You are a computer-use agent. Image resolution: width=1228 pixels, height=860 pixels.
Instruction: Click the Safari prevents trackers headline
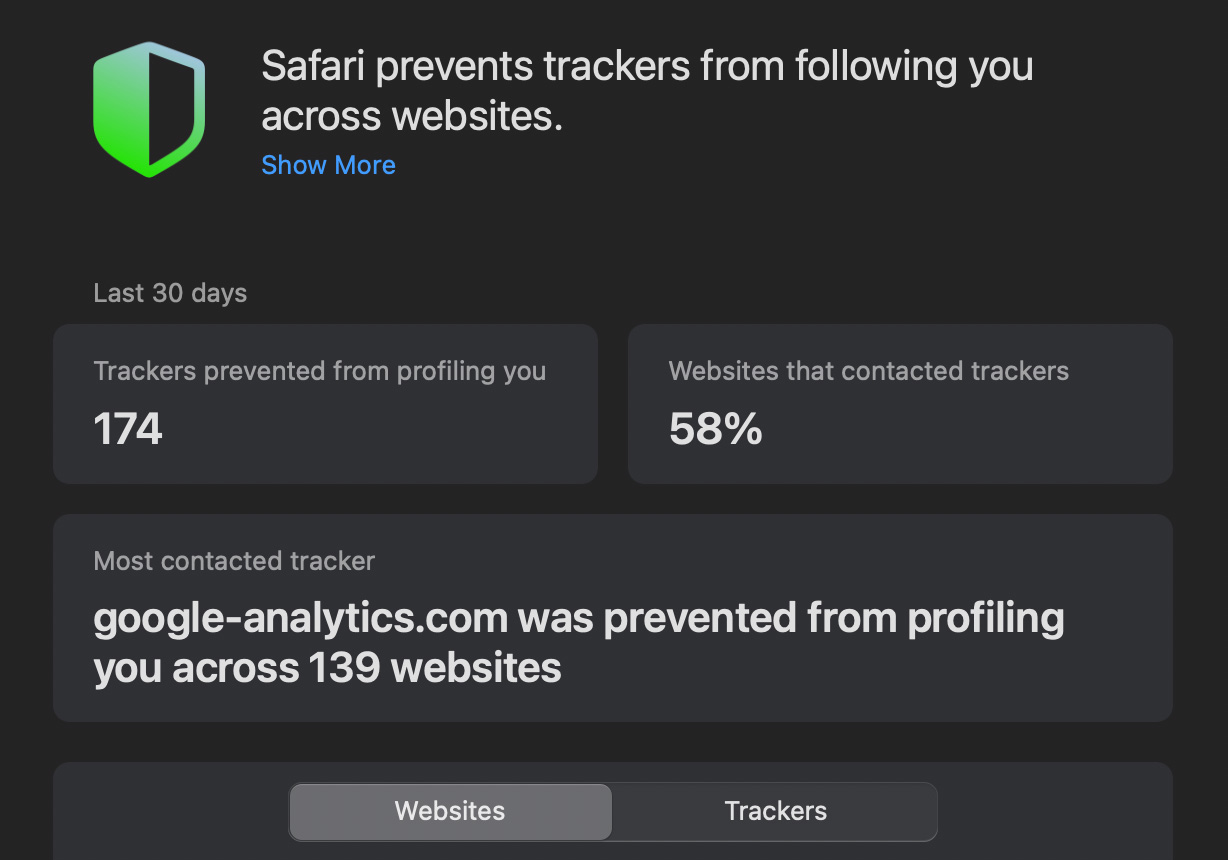click(647, 91)
